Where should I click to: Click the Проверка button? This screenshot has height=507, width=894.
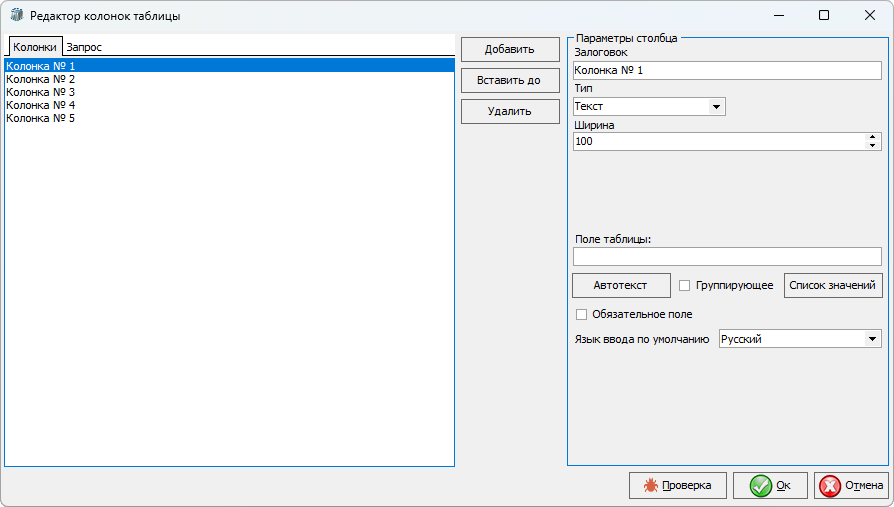click(x=678, y=485)
